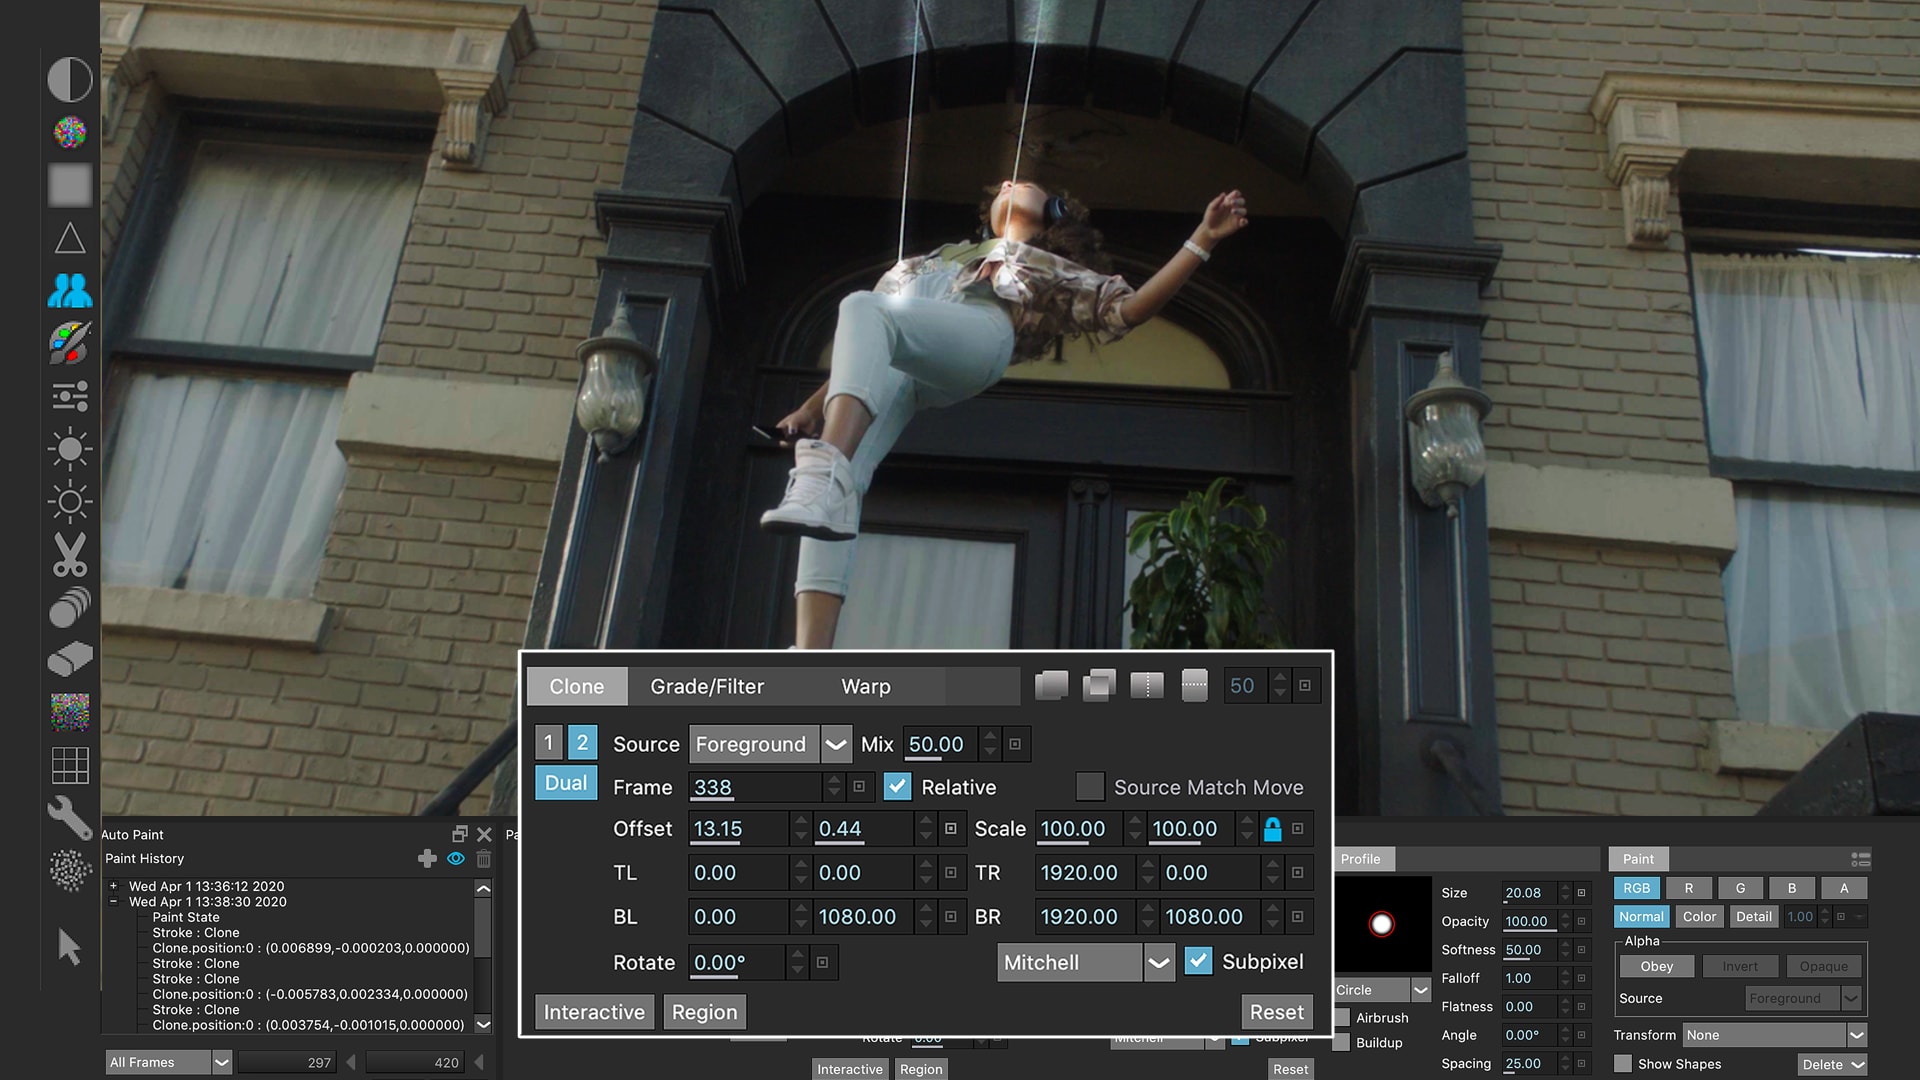Screen dimensions: 1920x1080
Task: Select the wrench repair tool
Action: point(70,818)
